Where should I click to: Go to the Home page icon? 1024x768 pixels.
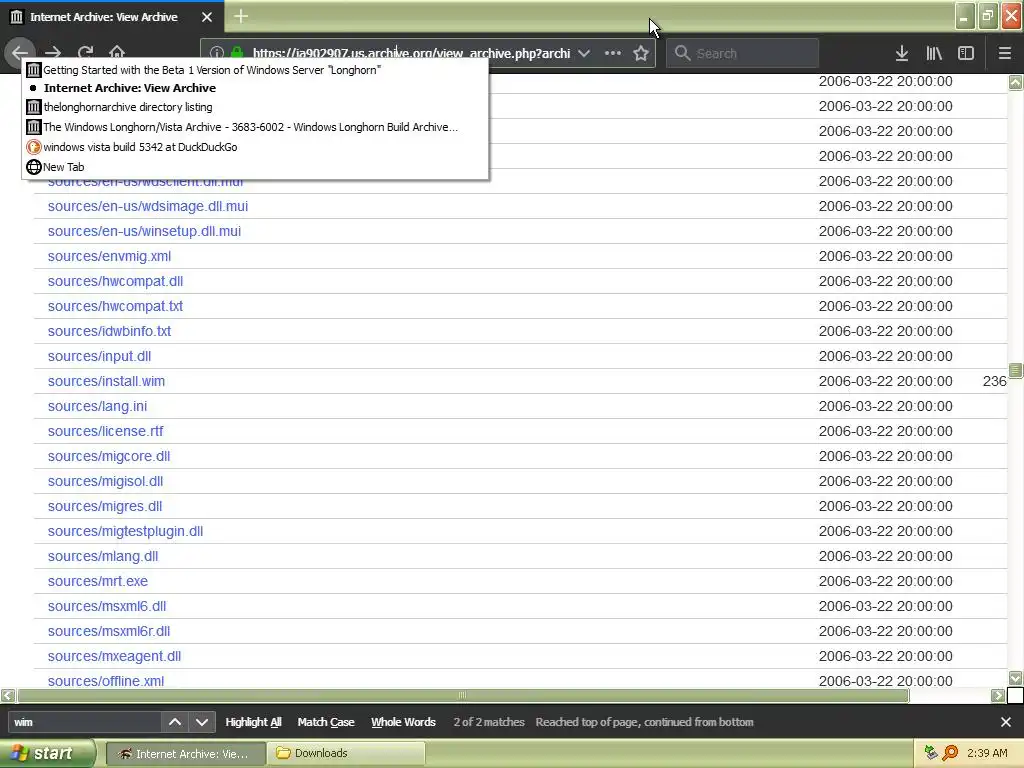coord(117,53)
